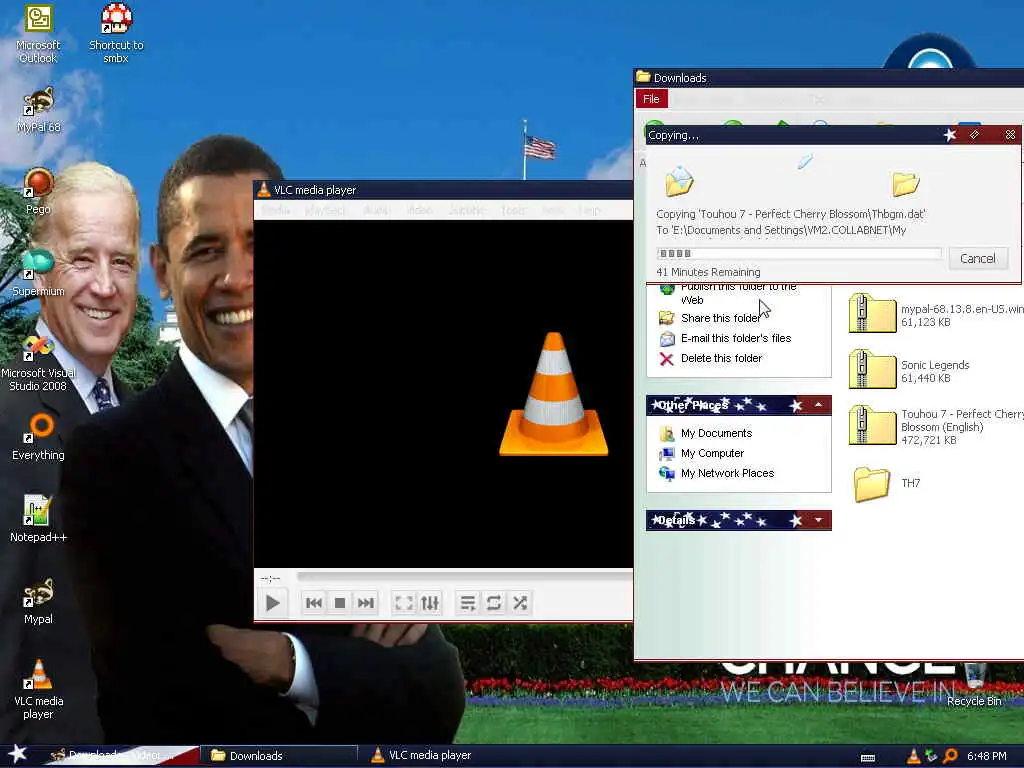Click the keyboard icon in the taskbar
1024x768 pixels.
(x=868, y=758)
